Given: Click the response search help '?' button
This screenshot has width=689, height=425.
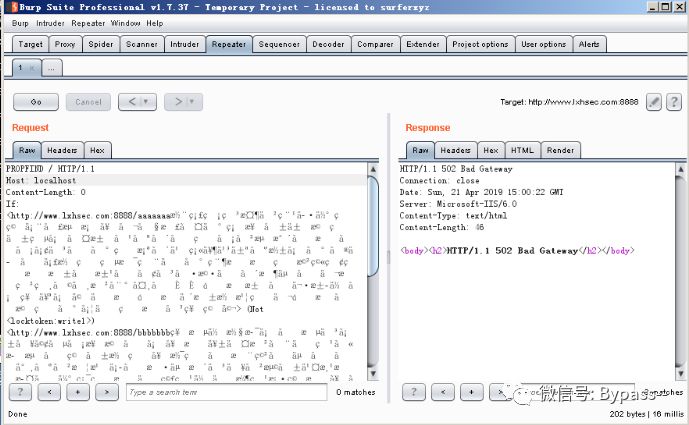Looking at the screenshot, I should [413, 392].
